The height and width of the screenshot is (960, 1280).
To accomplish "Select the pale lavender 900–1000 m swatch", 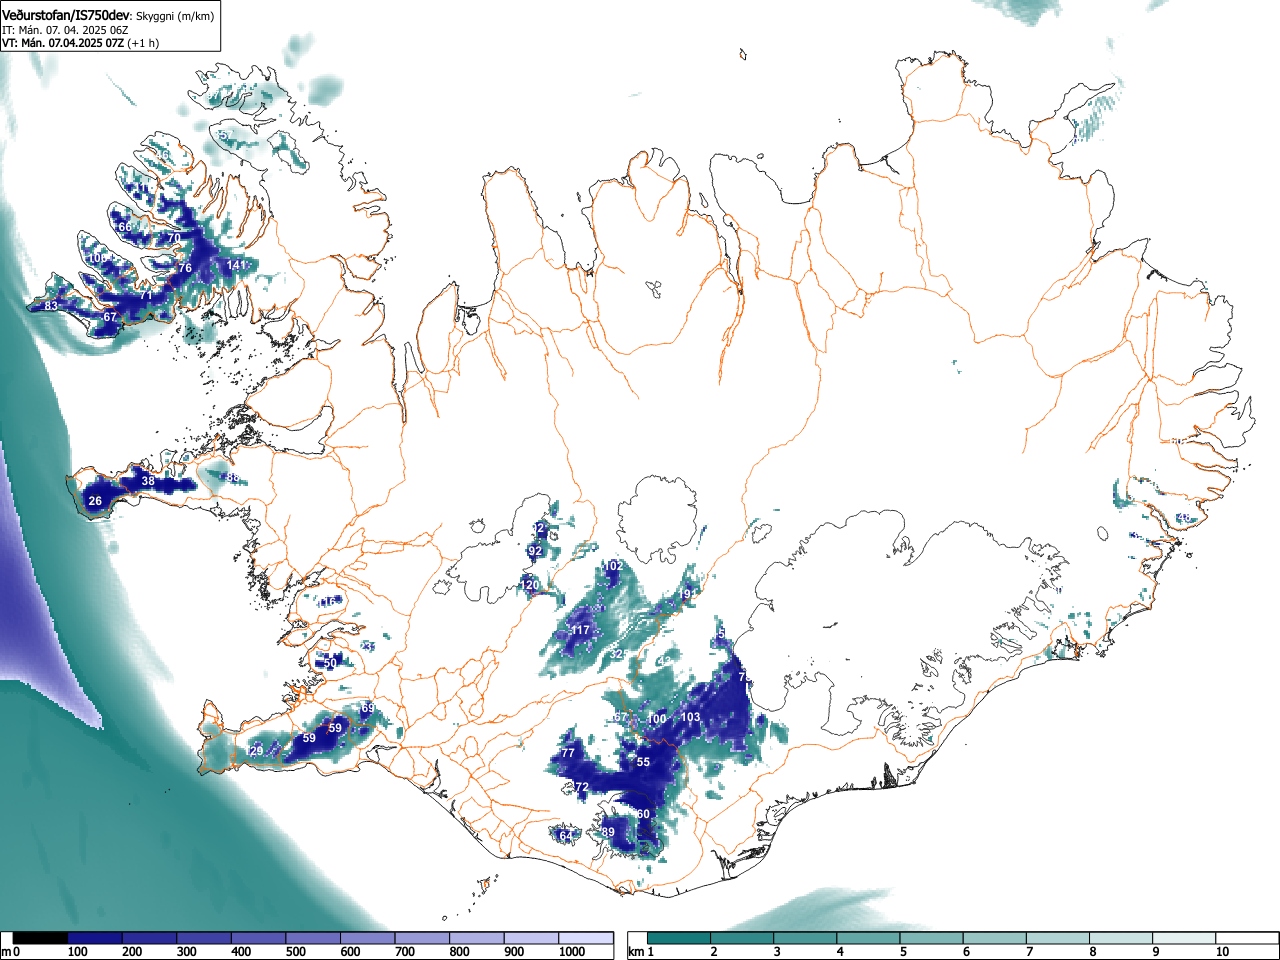I will click(531, 938).
